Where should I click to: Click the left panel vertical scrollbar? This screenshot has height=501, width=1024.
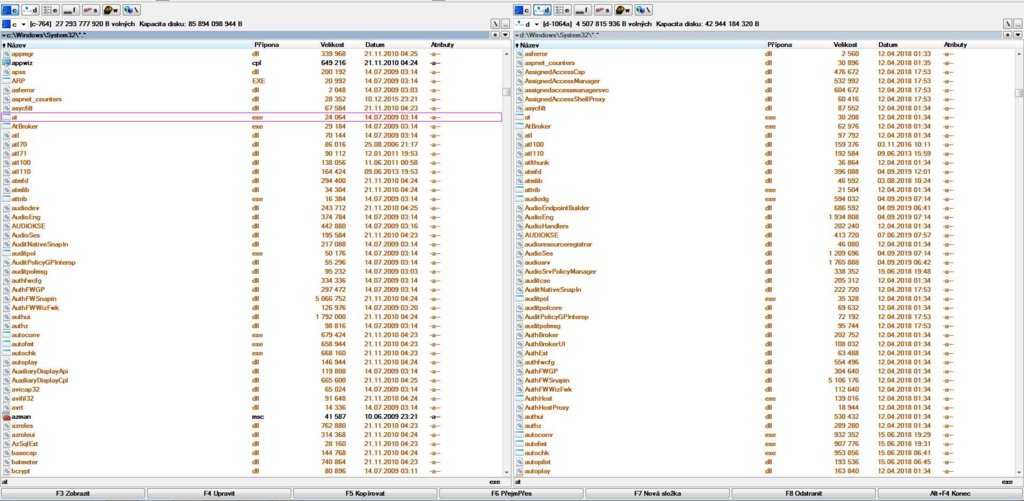pyautogui.click(x=506, y=250)
